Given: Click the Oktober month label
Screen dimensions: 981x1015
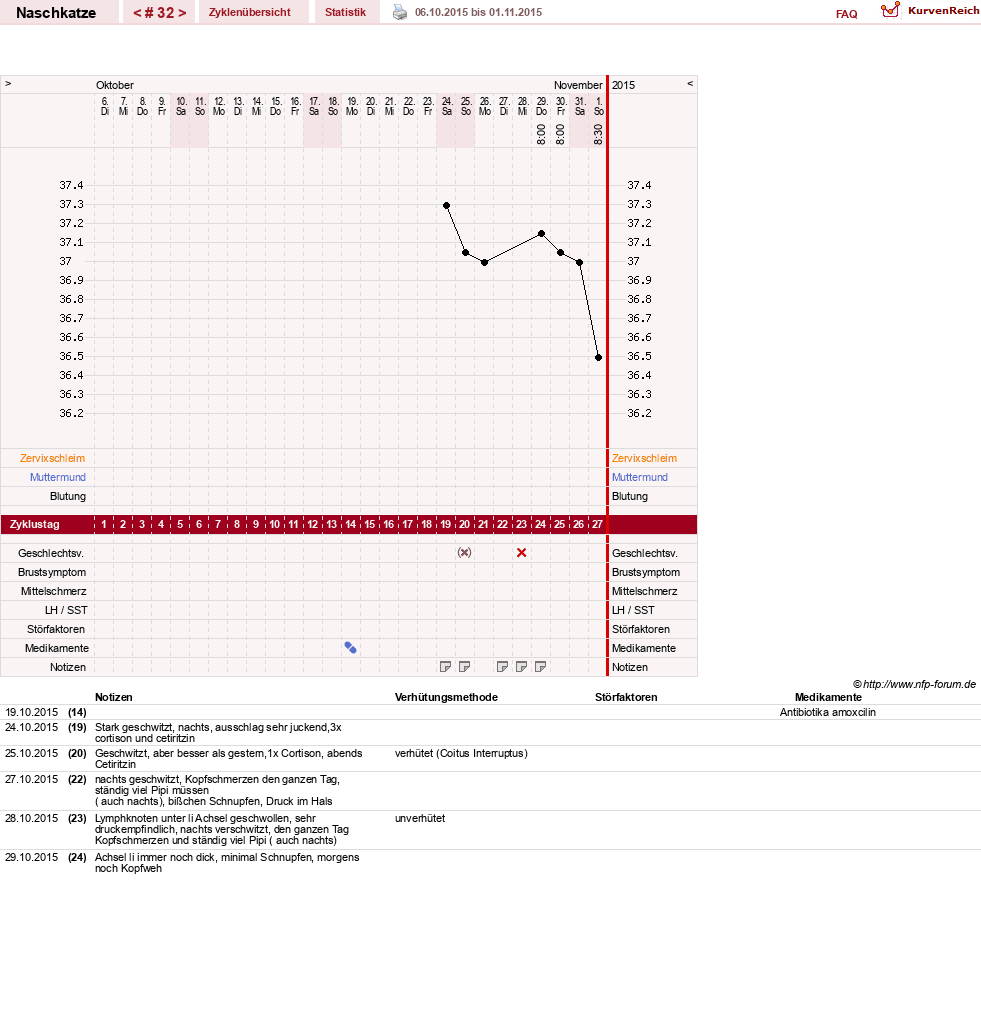Looking at the screenshot, I should point(115,85).
